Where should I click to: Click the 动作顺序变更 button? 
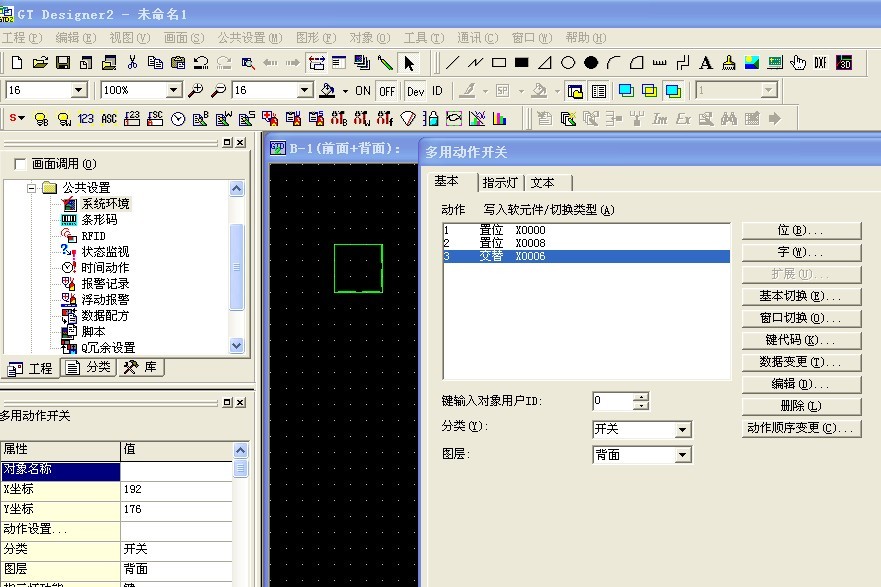801,428
